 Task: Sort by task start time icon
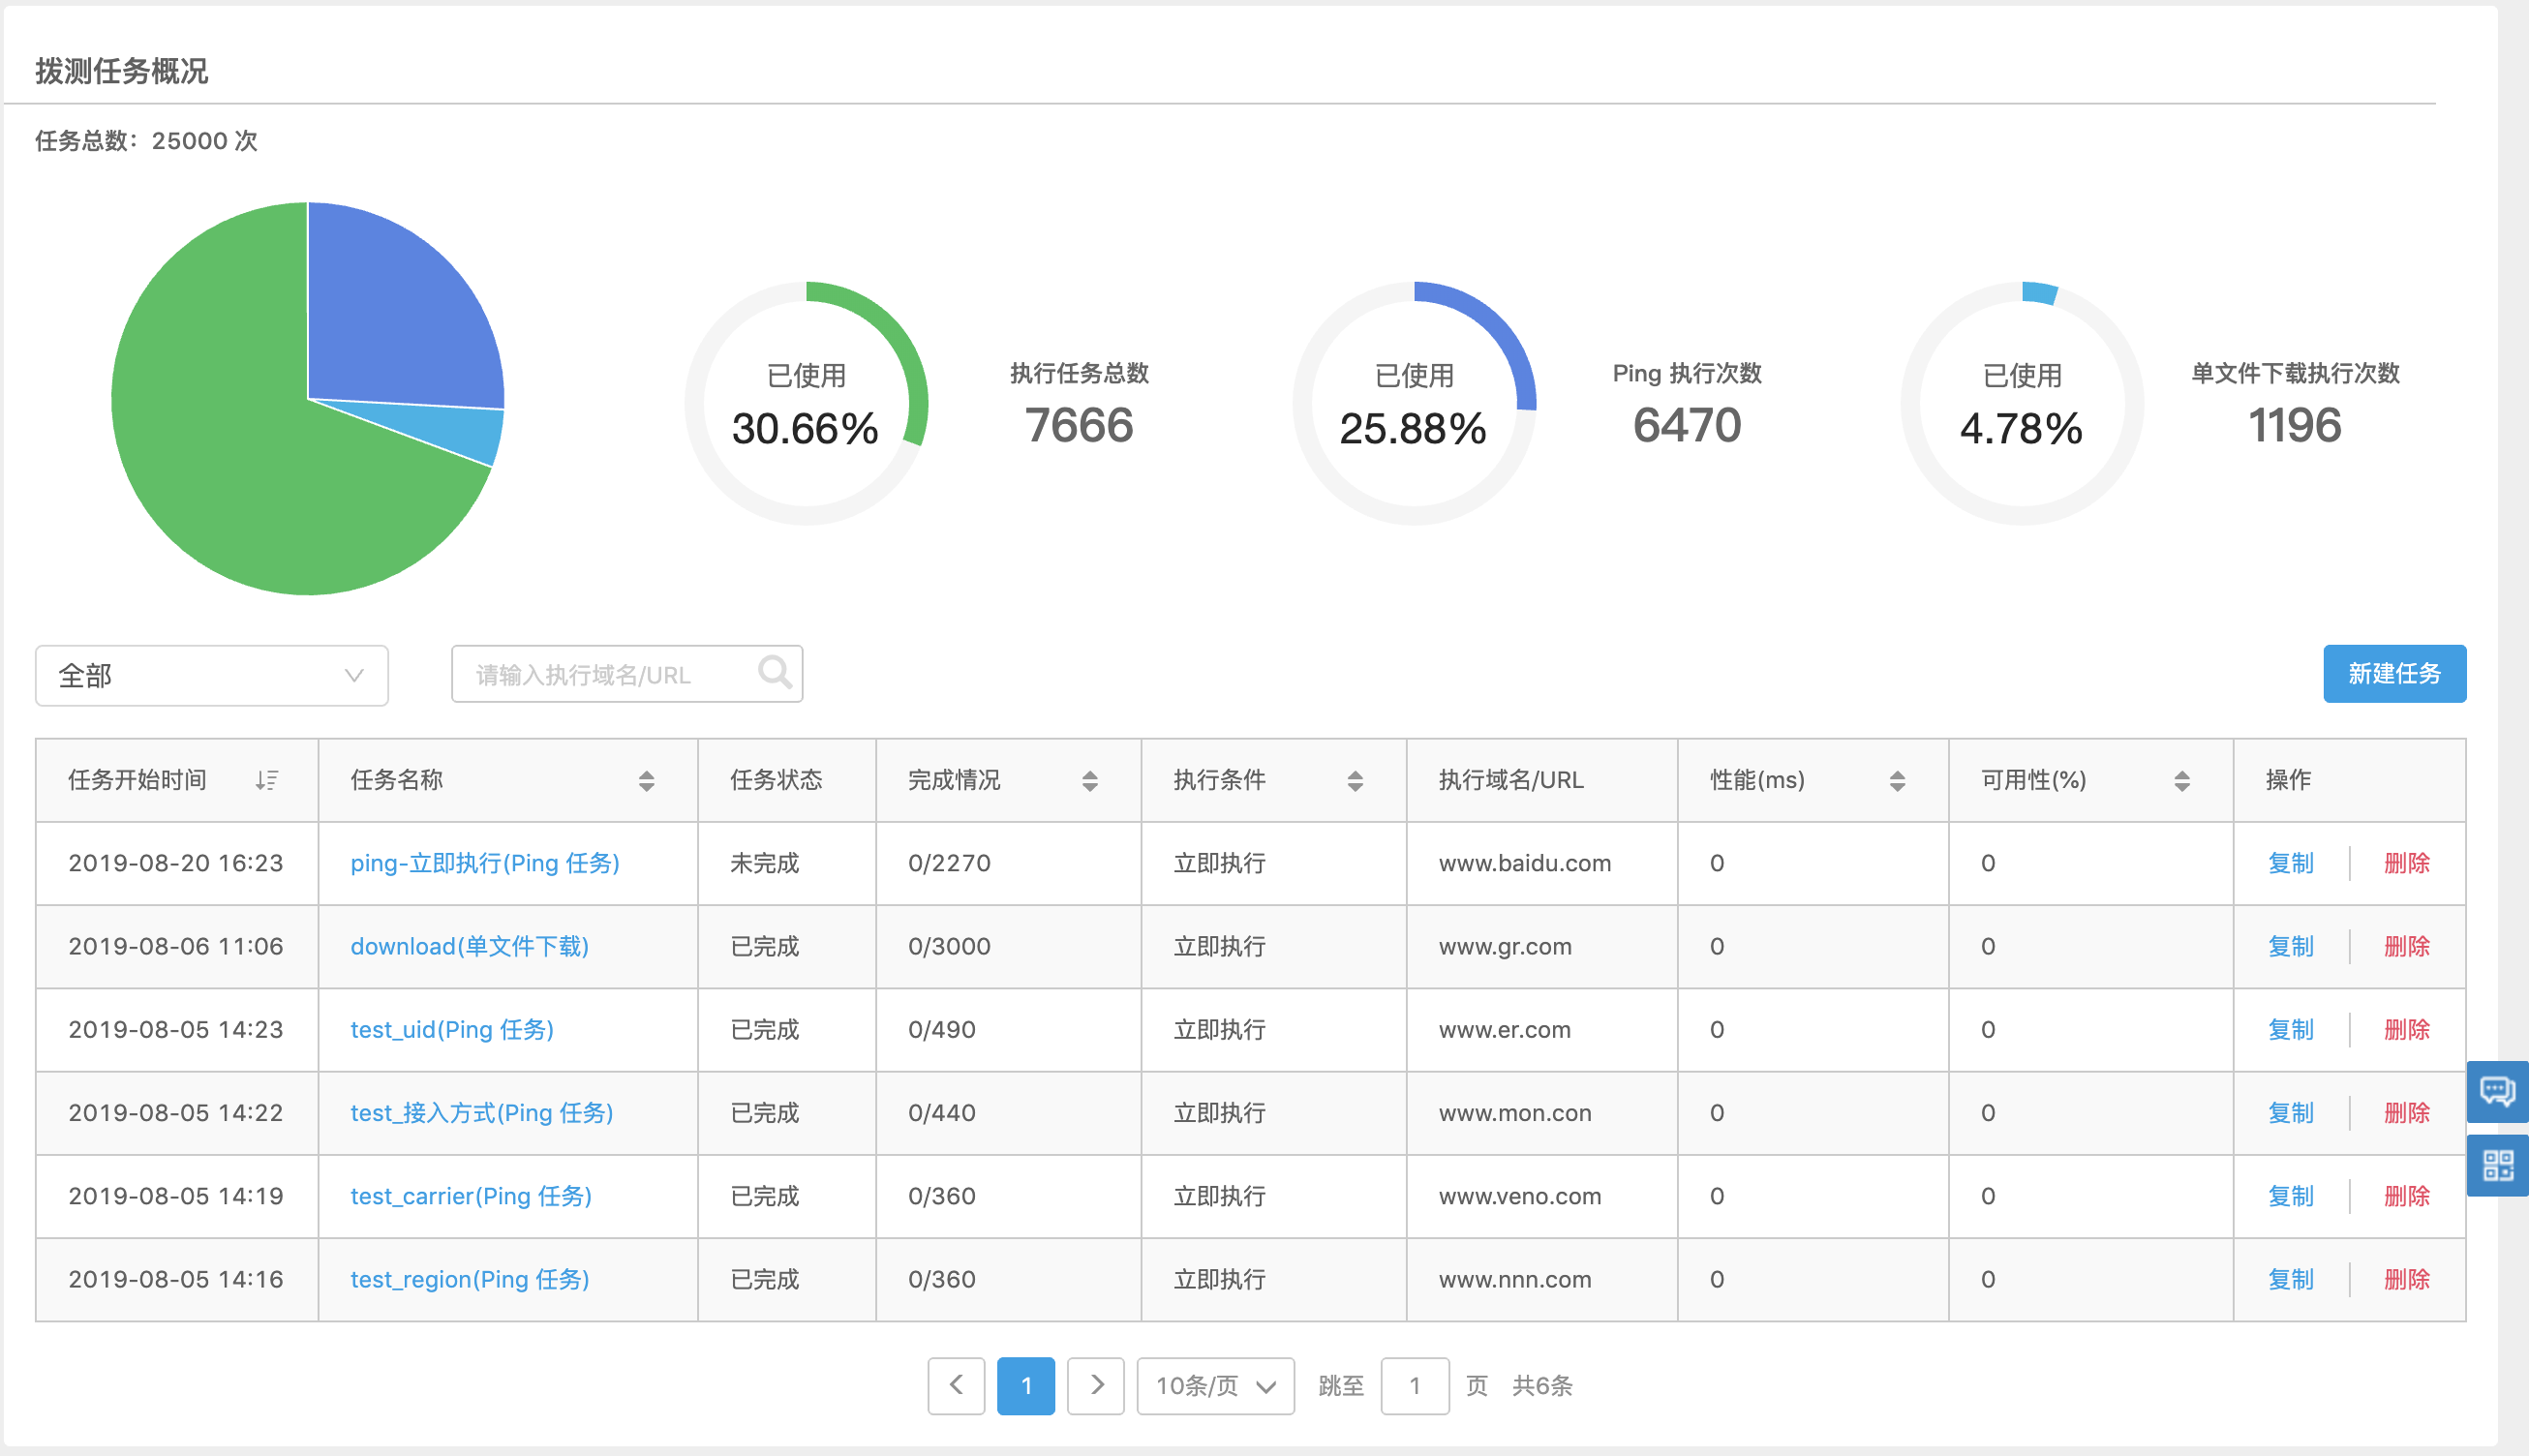266,780
